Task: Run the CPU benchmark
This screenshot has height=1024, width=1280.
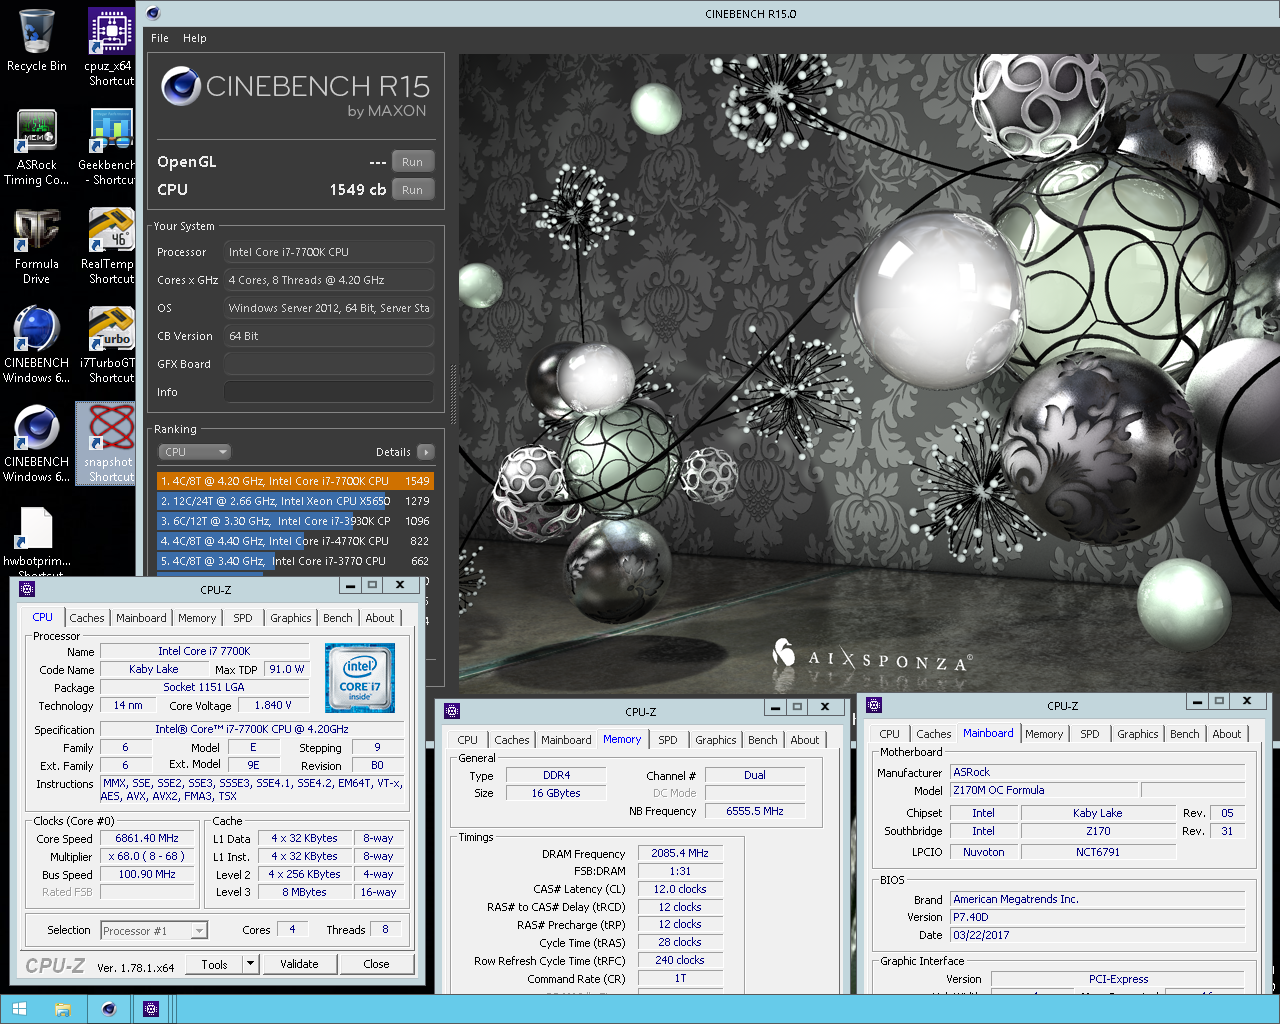Action: click(412, 190)
